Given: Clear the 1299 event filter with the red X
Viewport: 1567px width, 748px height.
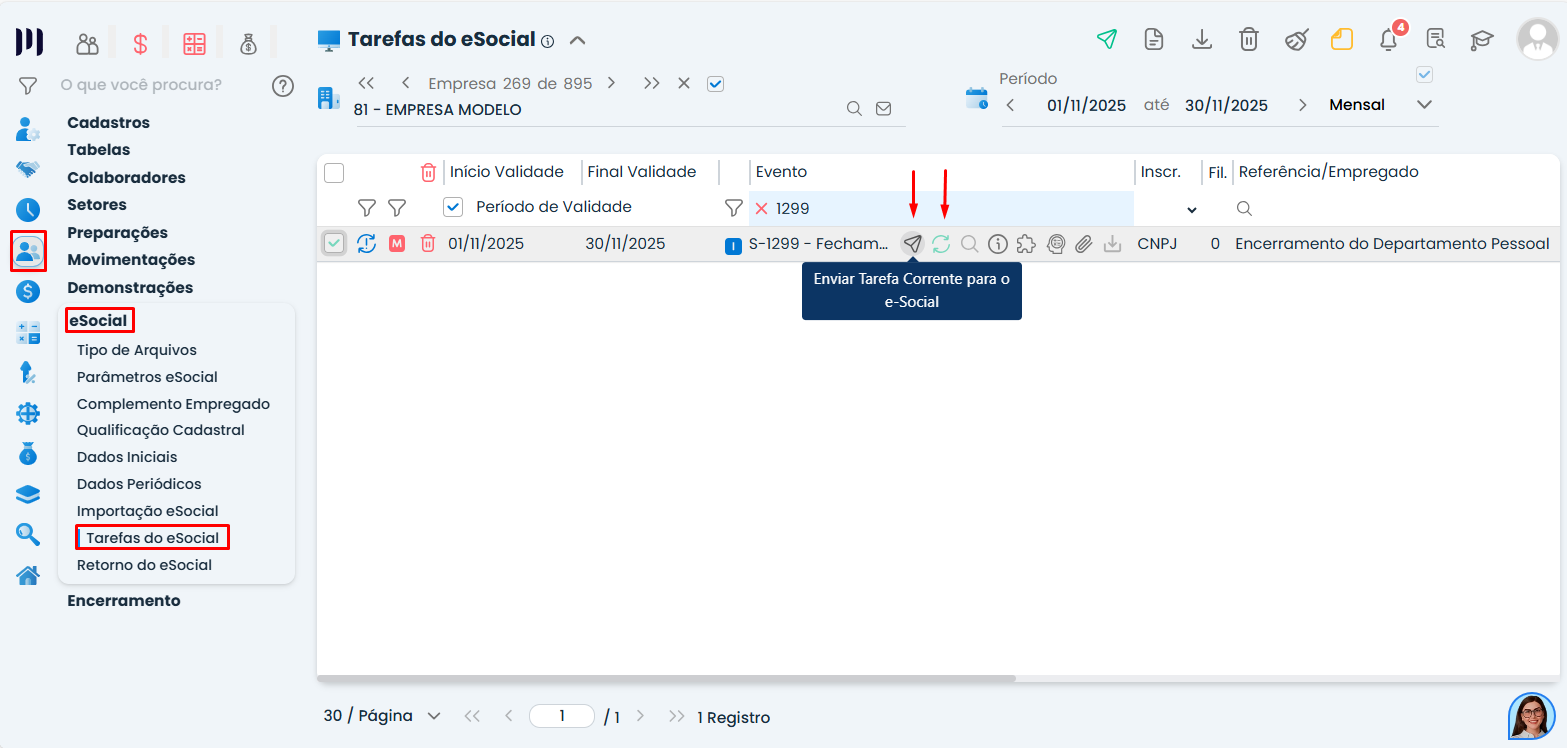Looking at the screenshot, I should coord(761,208).
